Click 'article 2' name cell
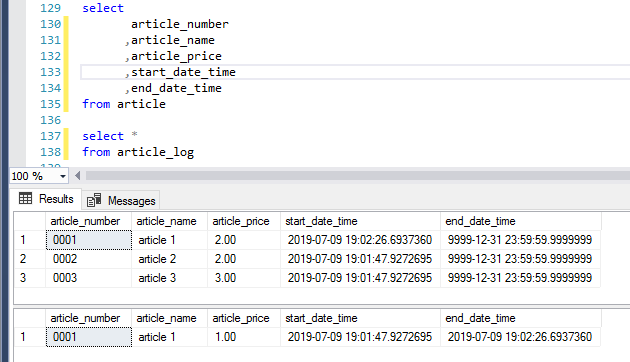 coord(169,259)
